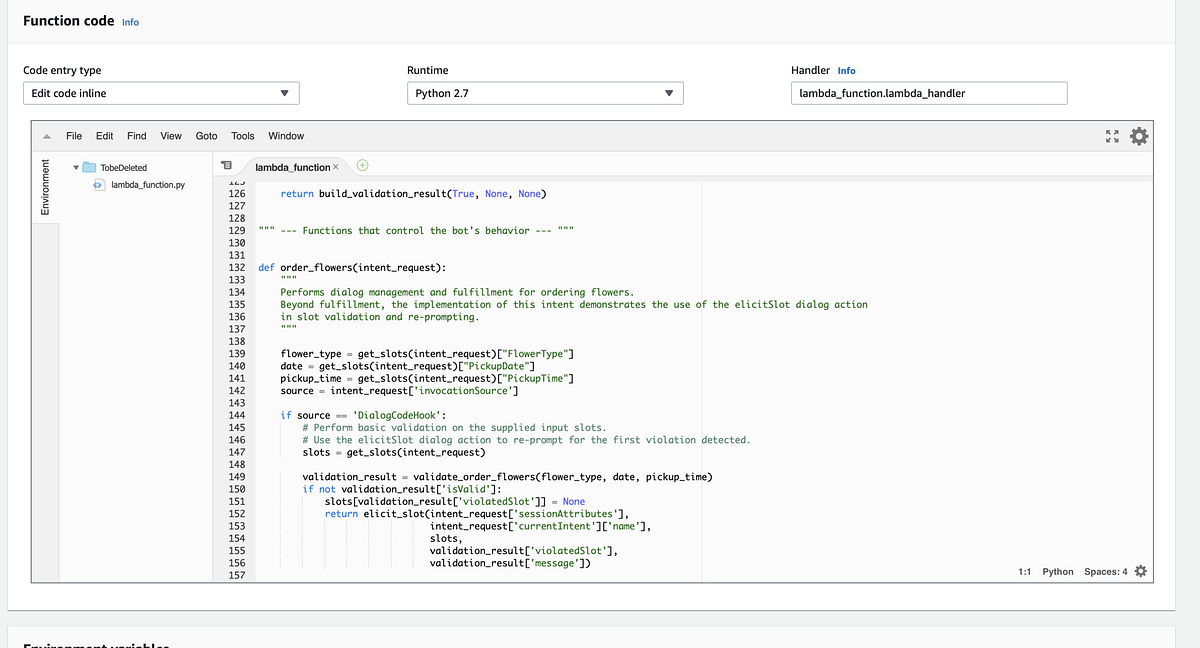This screenshot has width=1200, height=648.
Task: Switch to the lambda_function tab
Action: tap(295, 168)
